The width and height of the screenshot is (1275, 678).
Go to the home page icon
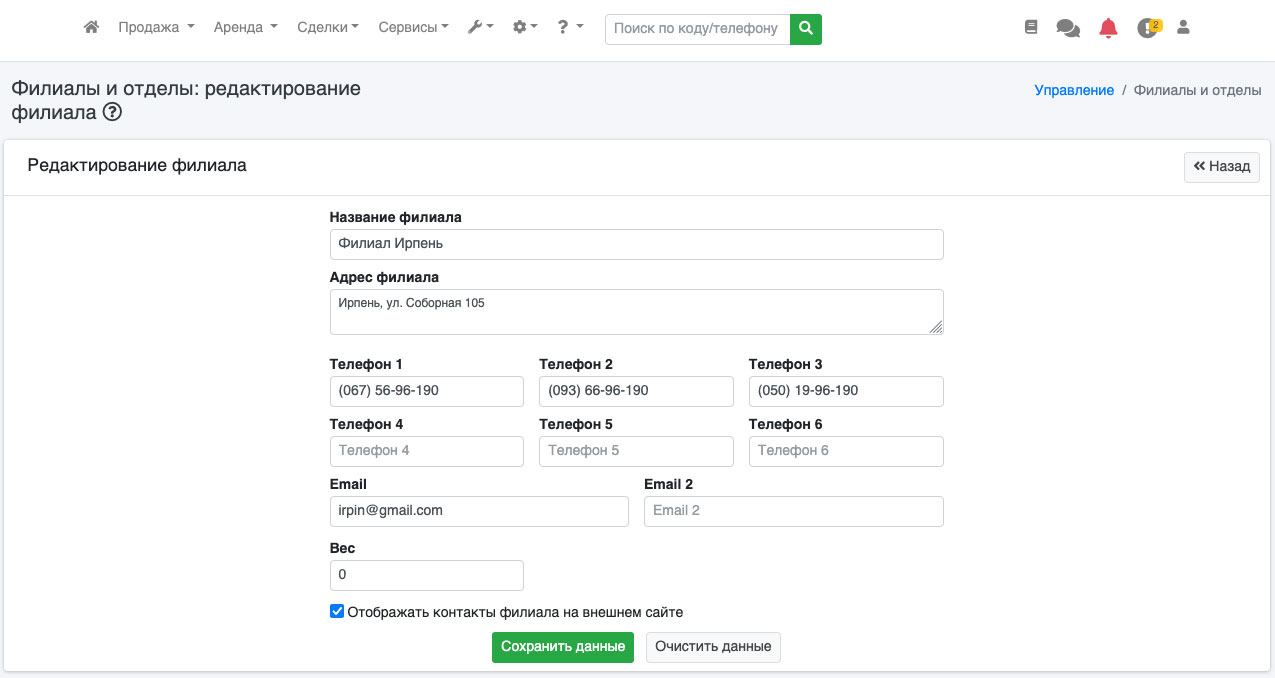click(x=91, y=28)
